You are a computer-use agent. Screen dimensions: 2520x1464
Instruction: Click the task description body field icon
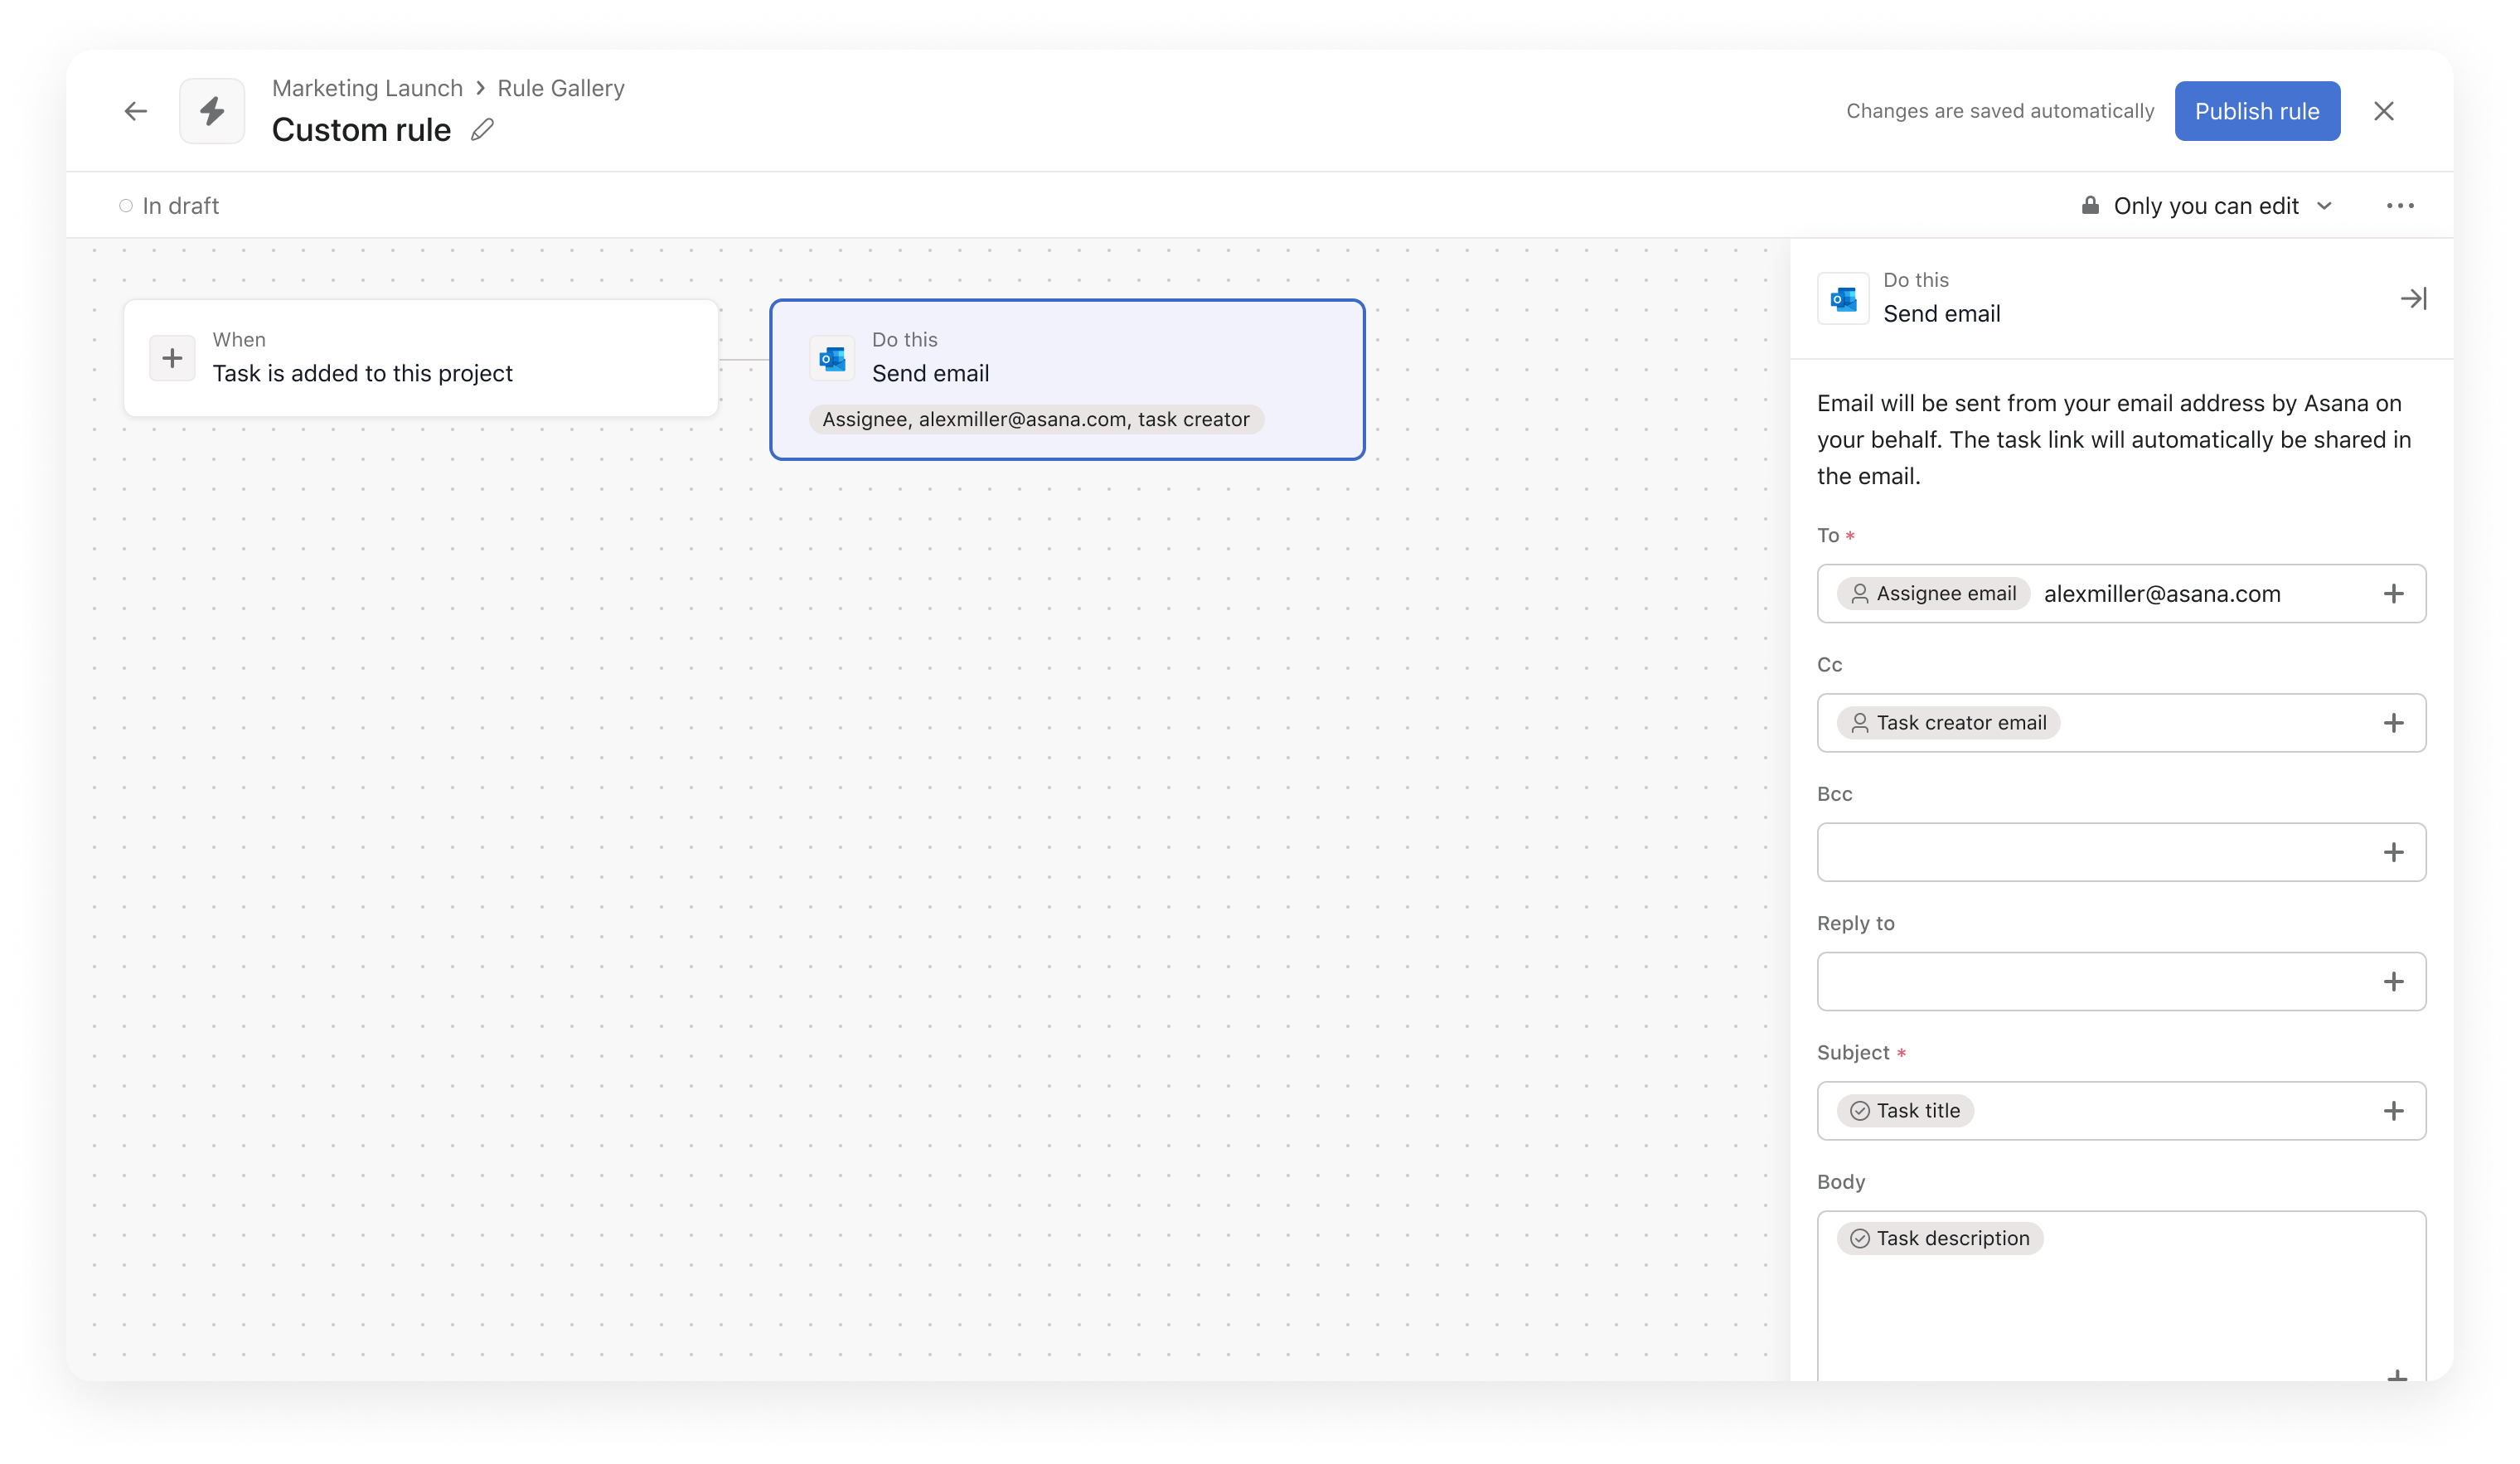[1859, 1238]
